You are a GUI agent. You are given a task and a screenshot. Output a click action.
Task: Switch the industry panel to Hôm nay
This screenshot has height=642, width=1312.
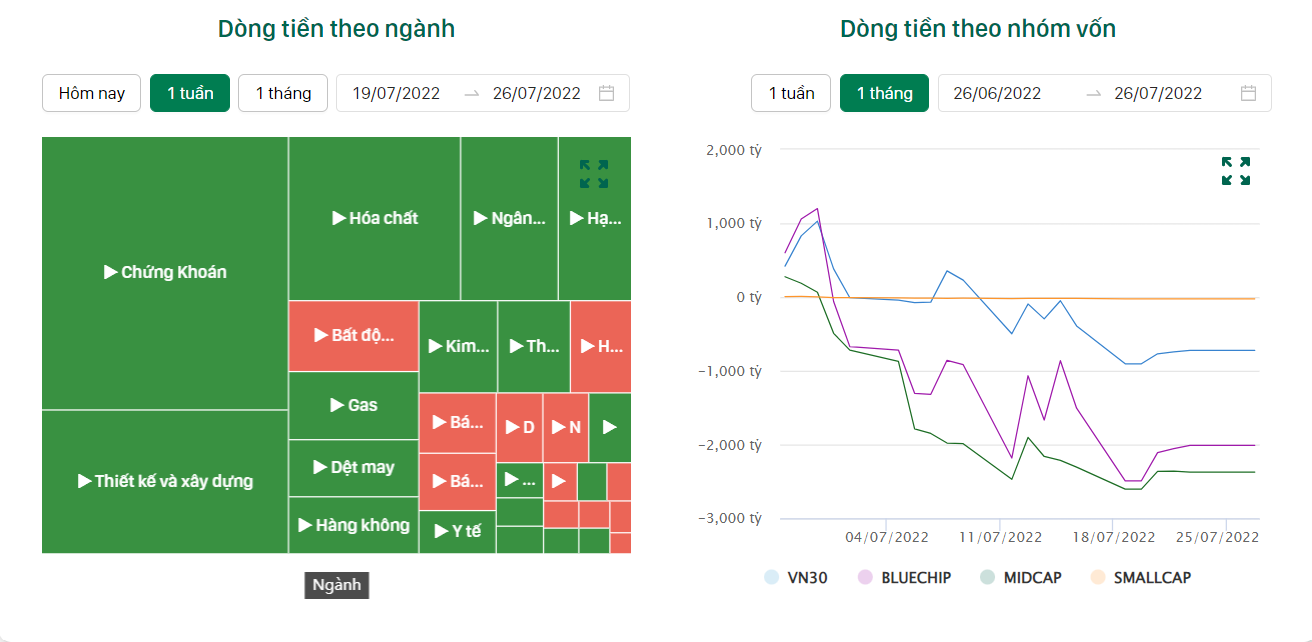click(92, 93)
